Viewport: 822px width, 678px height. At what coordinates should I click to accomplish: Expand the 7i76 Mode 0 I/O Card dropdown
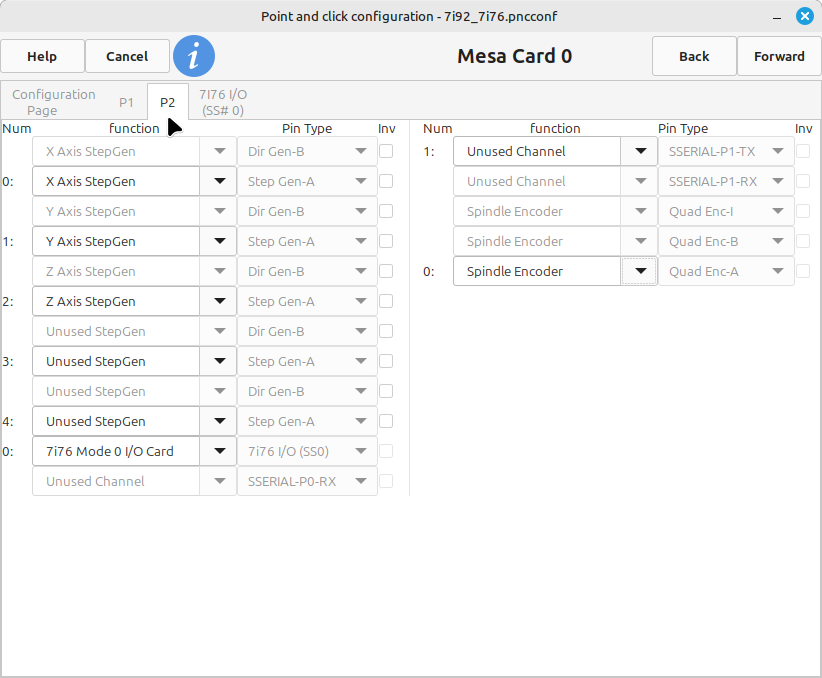[218, 451]
